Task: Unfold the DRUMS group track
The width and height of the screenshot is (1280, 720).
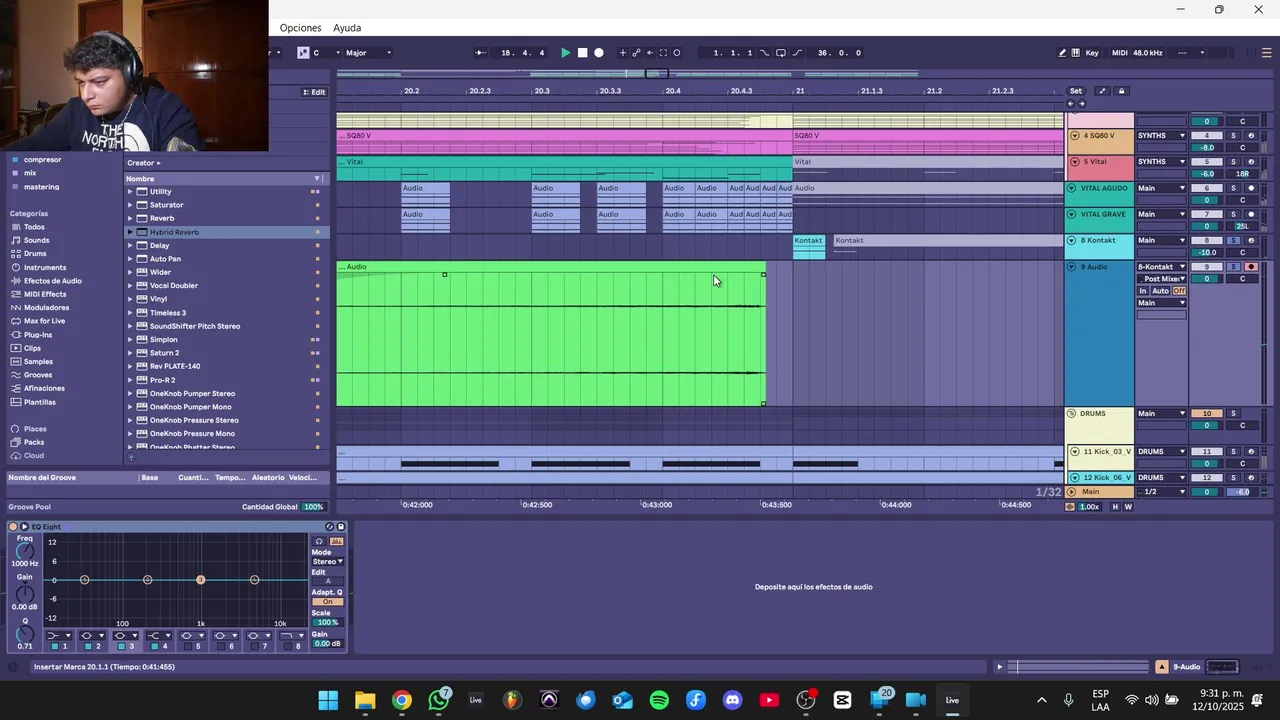Action: (x=1072, y=413)
